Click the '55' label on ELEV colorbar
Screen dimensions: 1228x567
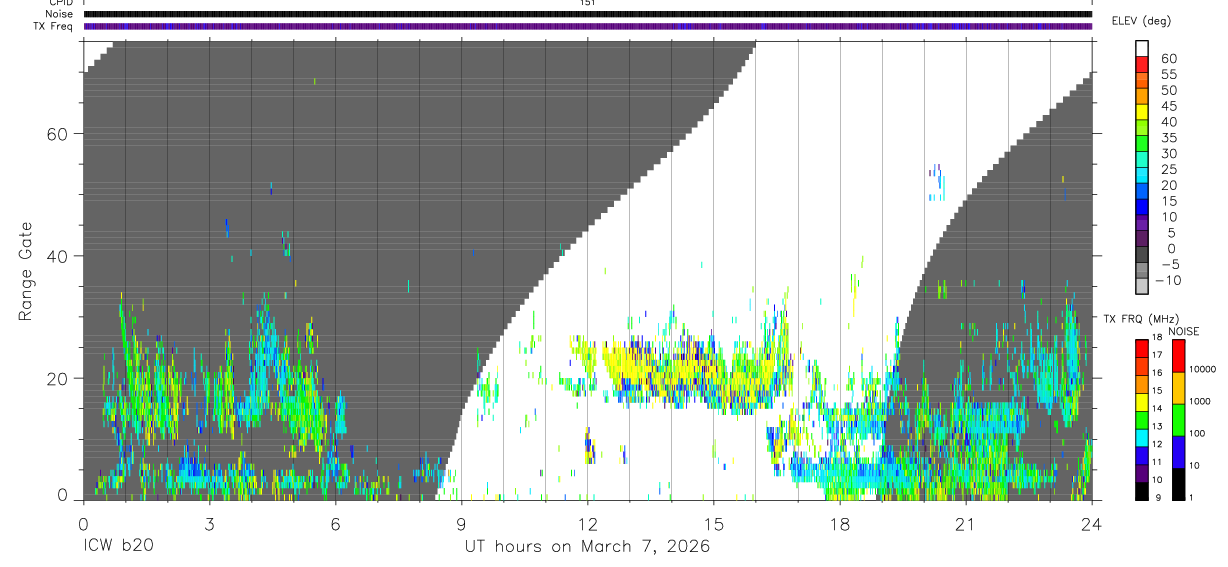tap(1169, 74)
